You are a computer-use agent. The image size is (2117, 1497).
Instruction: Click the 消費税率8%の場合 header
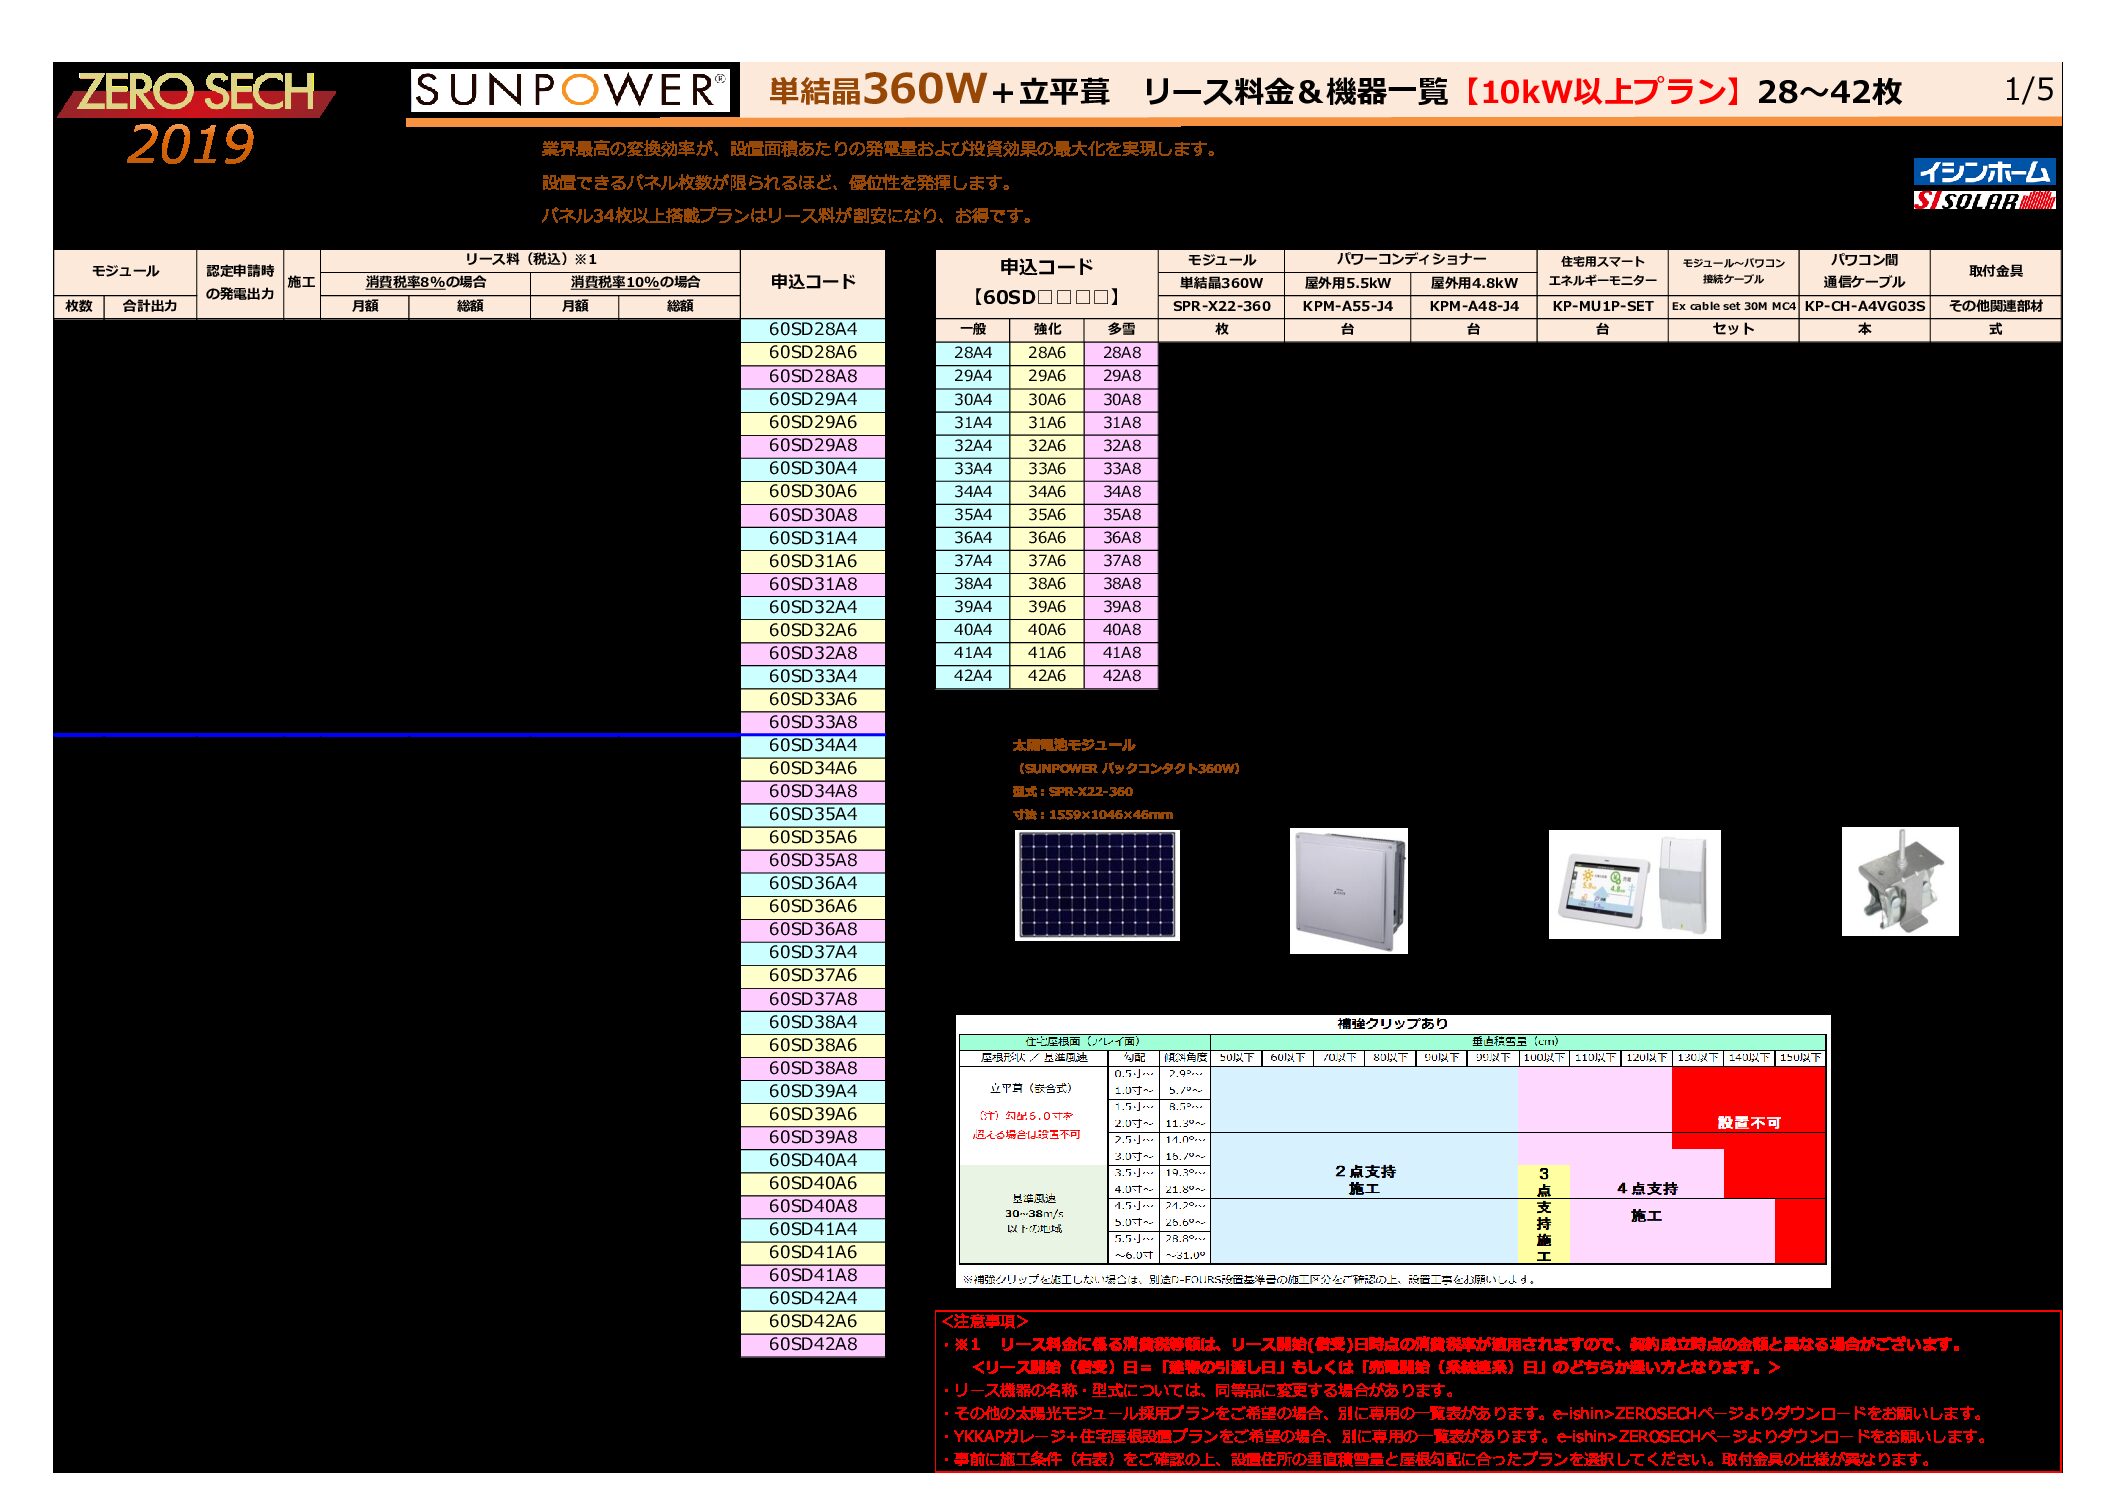[x=425, y=283]
